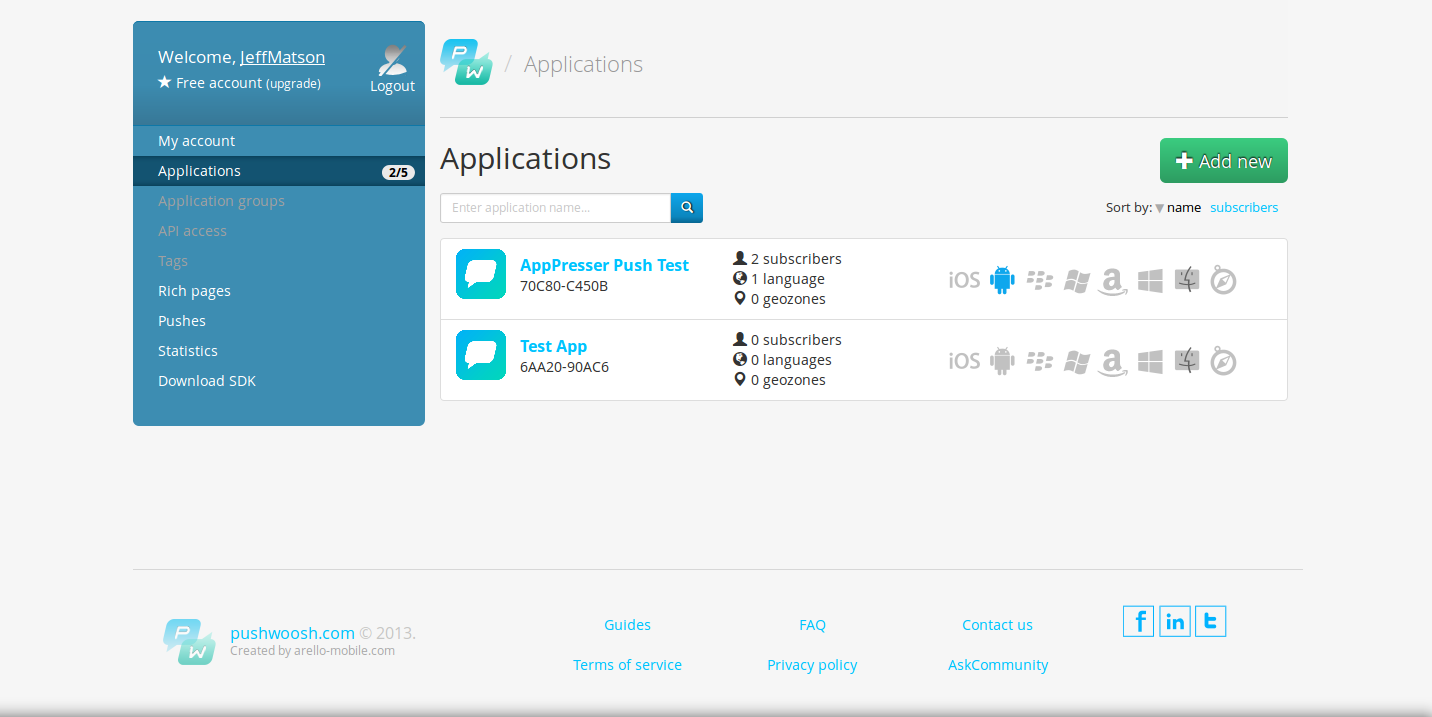Open API access in the sidebar

[x=279, y=231]
